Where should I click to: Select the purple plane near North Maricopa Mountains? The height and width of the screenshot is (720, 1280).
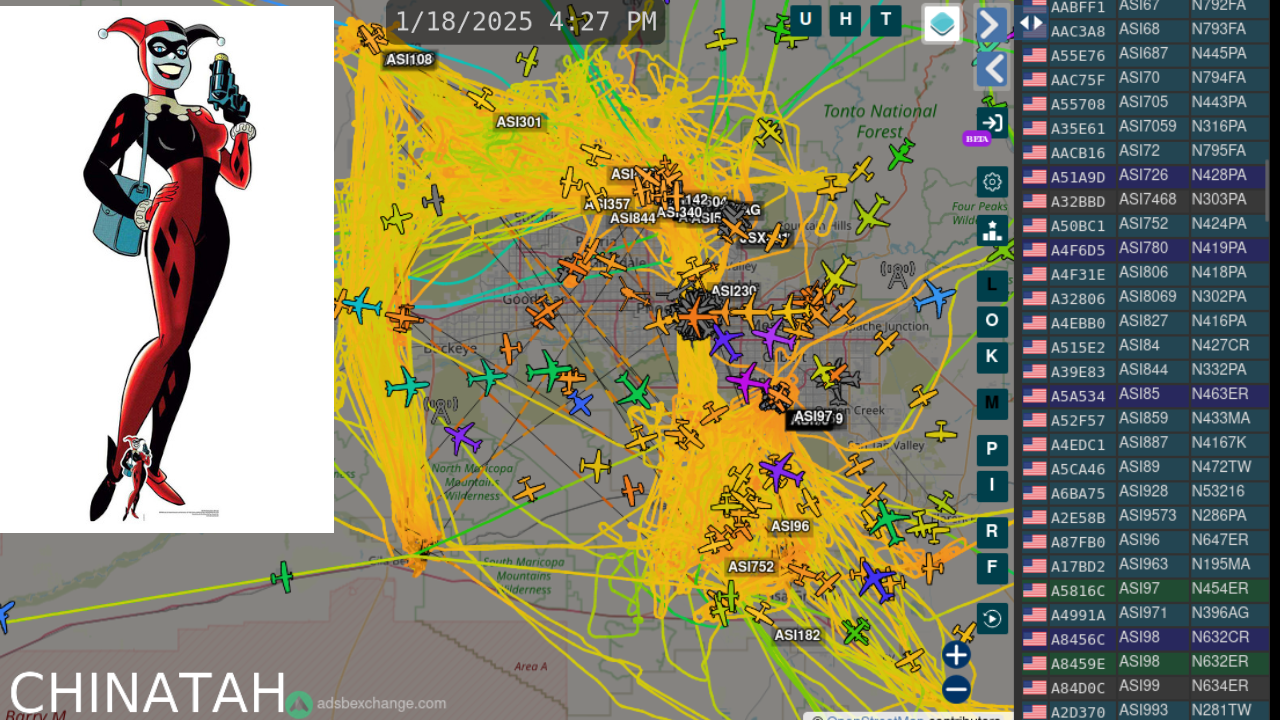[x=463, y=437]
